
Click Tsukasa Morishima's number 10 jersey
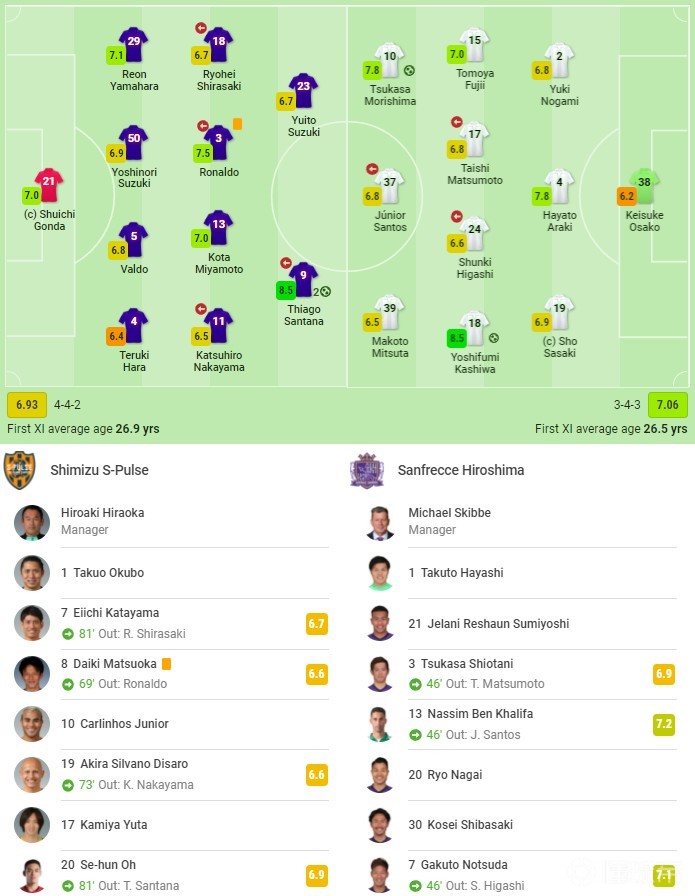coord(389,59)
